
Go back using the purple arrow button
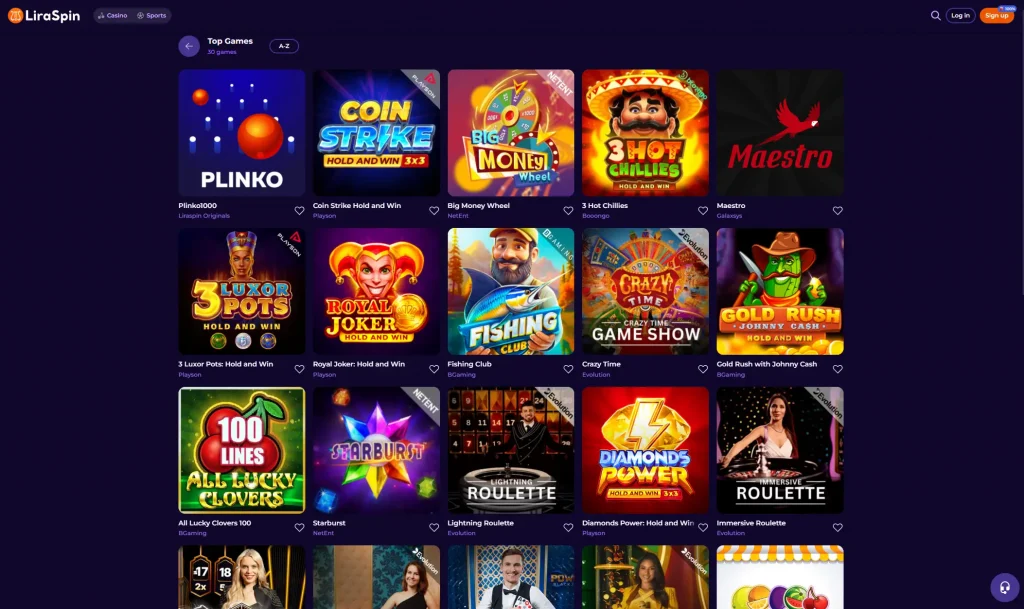189,46
